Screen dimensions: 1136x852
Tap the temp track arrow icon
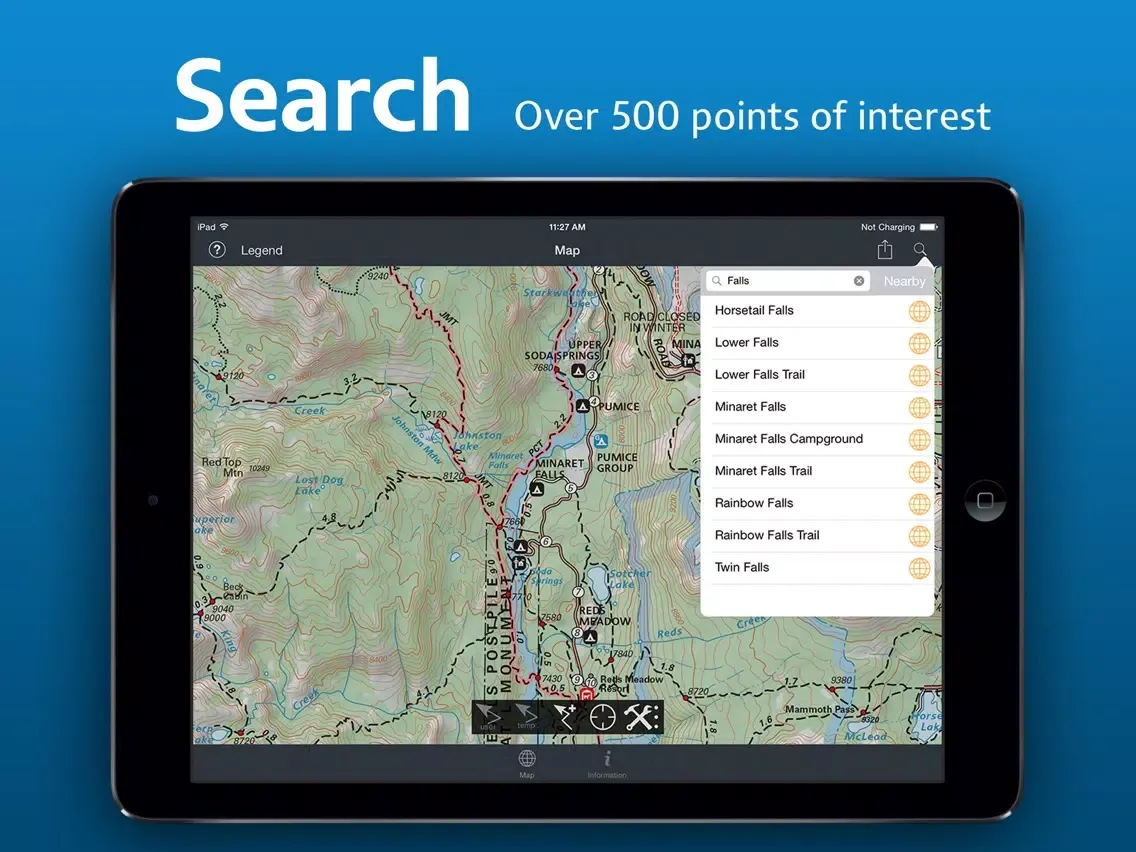click(526, 717)
